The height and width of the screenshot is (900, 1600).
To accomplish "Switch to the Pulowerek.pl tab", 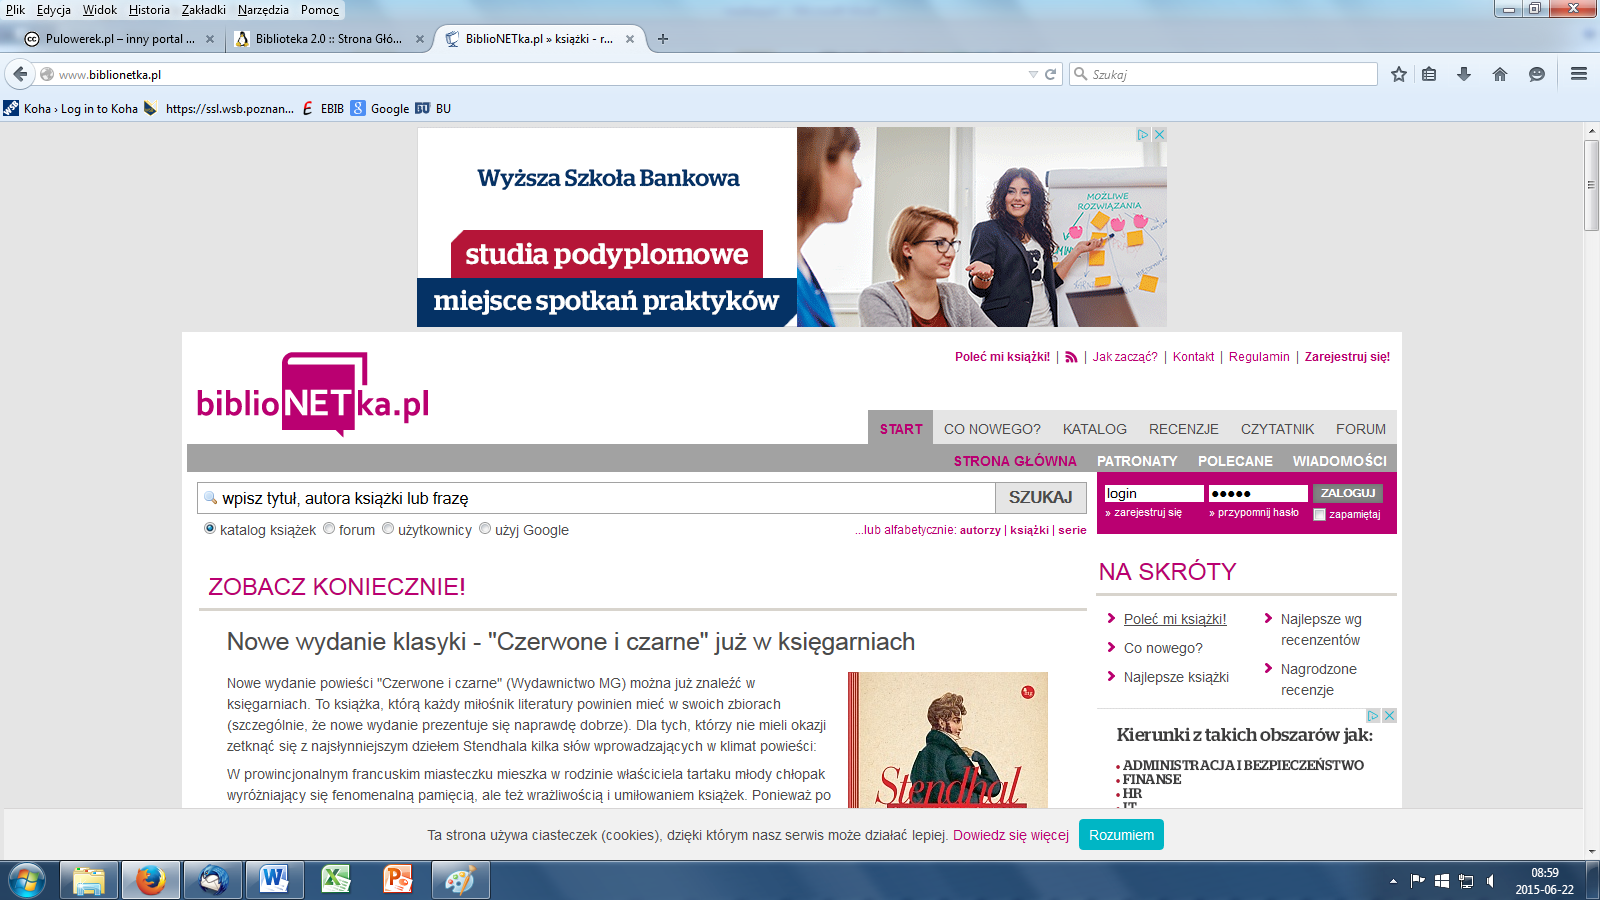I will point(120,39).
